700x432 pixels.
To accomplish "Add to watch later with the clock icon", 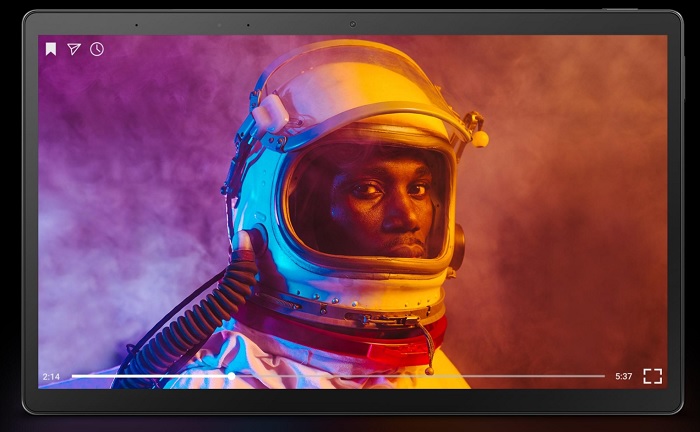I will coord(97,49).
